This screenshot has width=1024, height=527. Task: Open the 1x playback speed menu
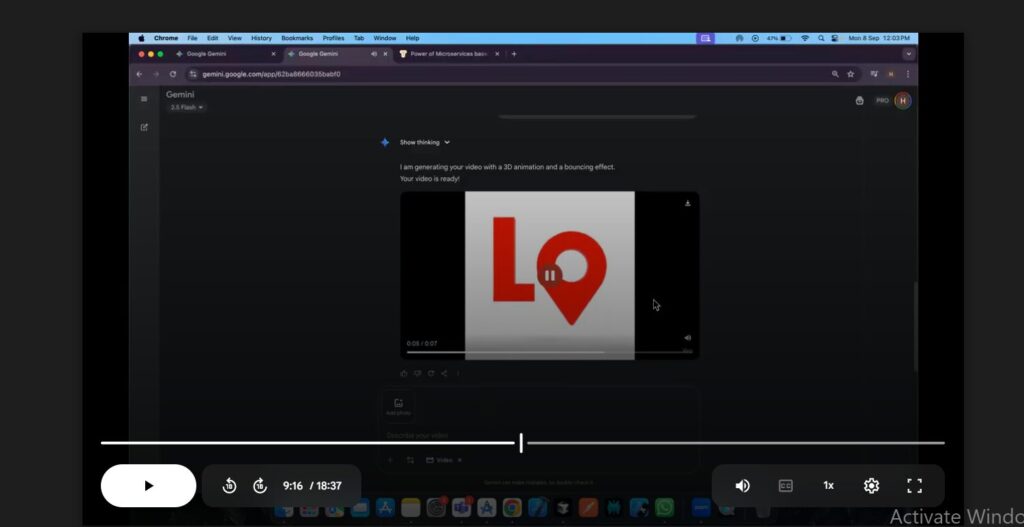[828, 486]
